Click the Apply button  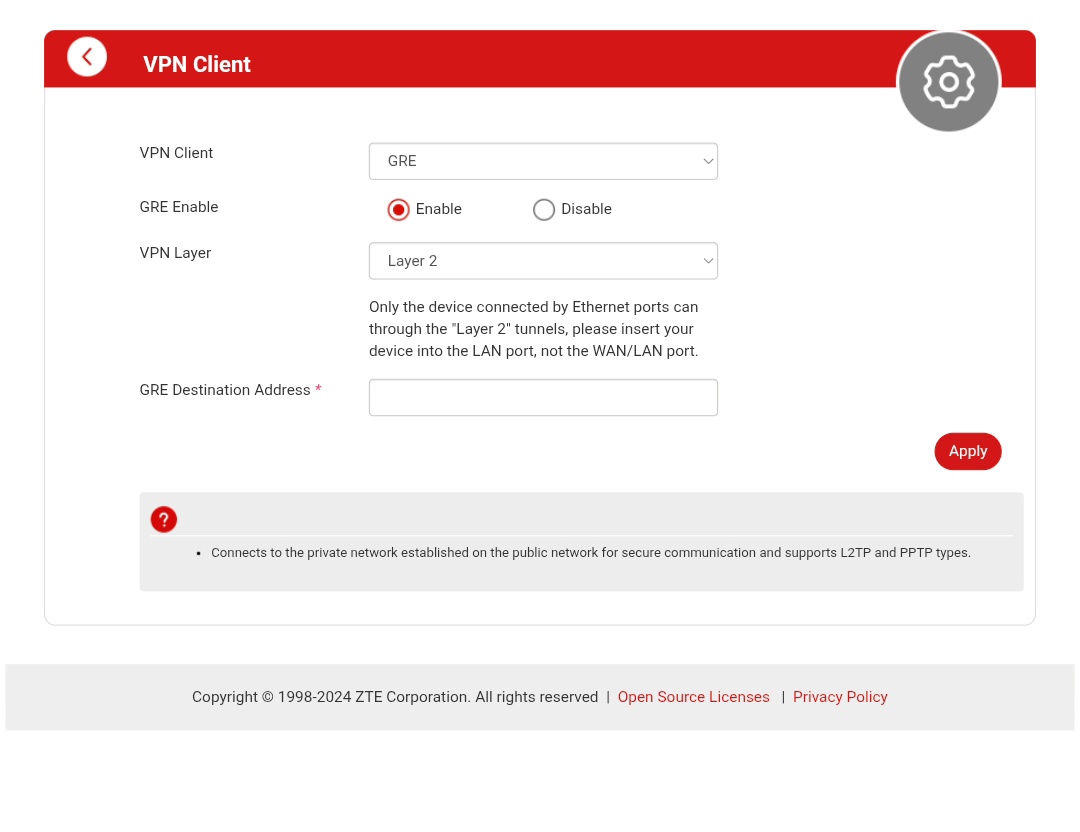pos(968,451)
